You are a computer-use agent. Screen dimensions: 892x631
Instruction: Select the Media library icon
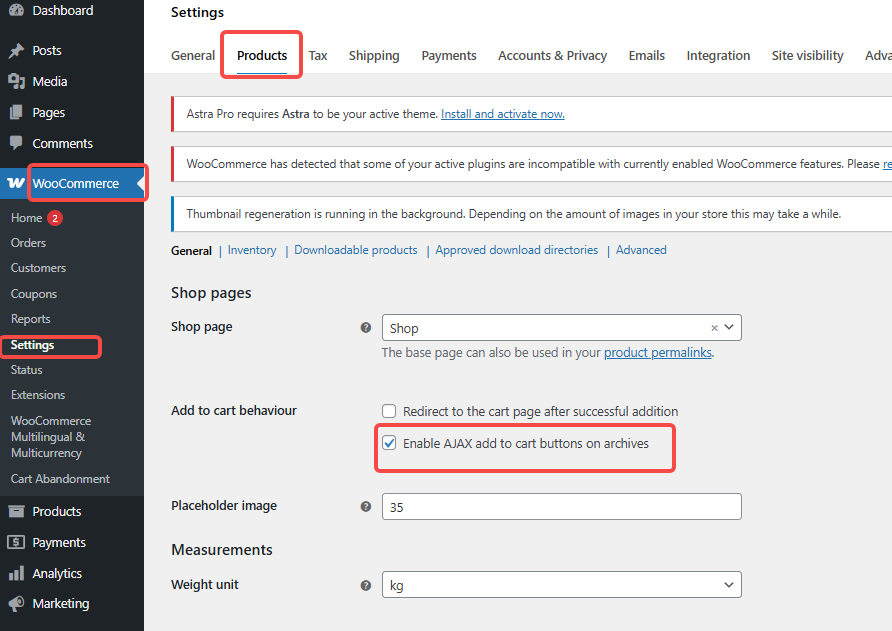[x=14, y=81]
